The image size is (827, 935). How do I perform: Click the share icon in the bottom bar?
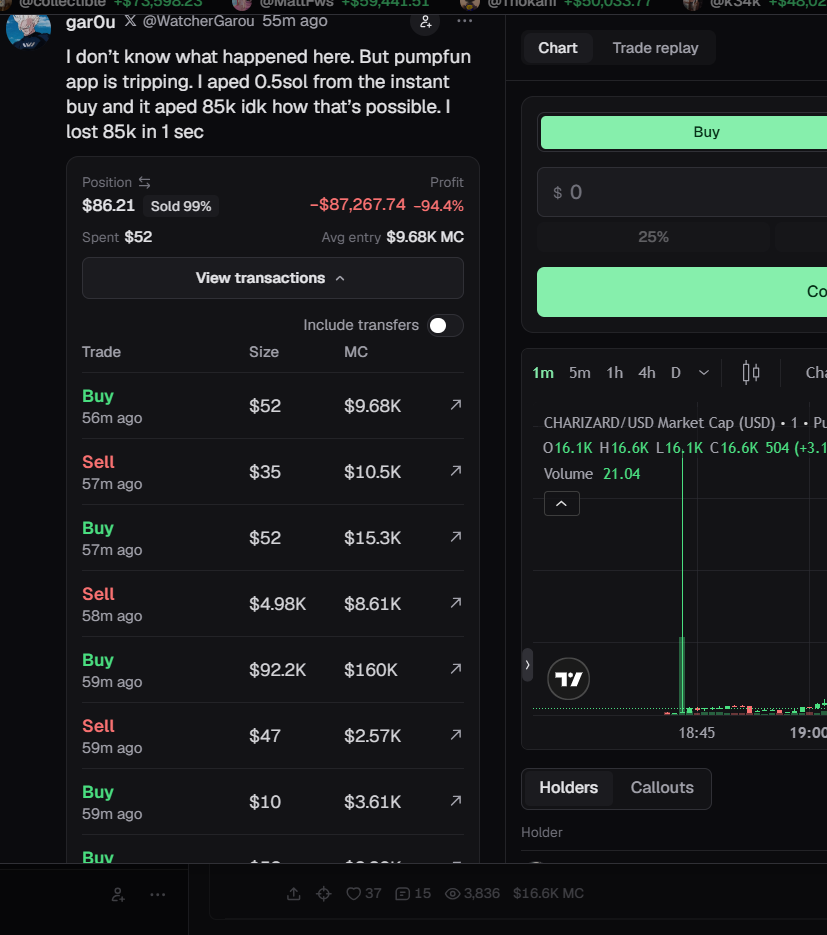coord(293,893)
